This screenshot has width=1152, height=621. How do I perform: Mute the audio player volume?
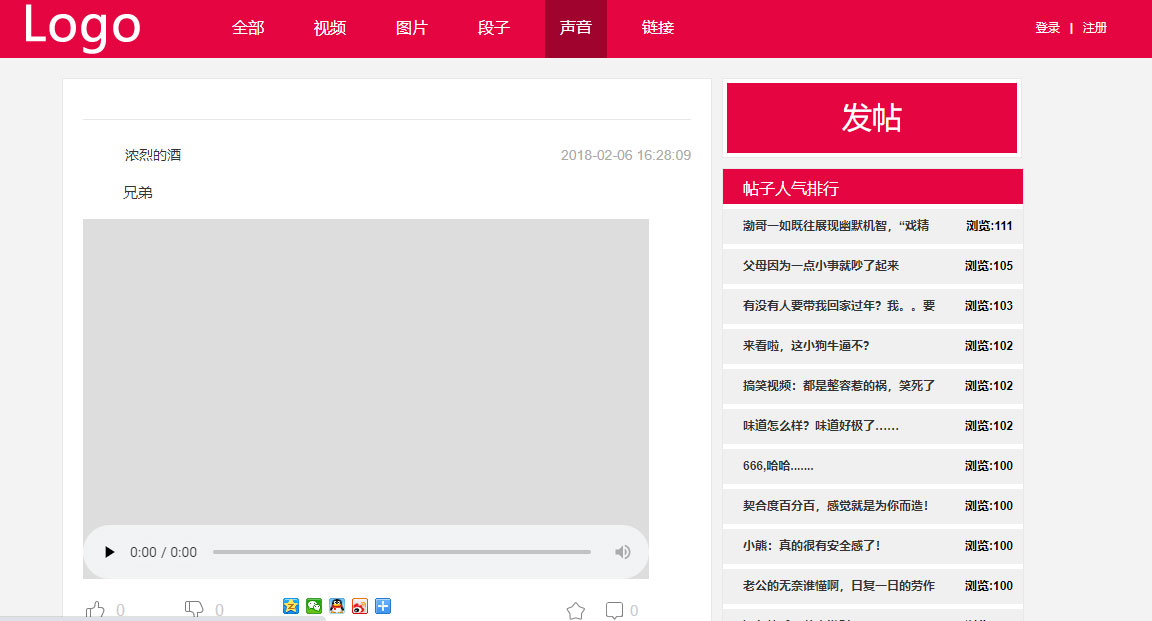622,552
